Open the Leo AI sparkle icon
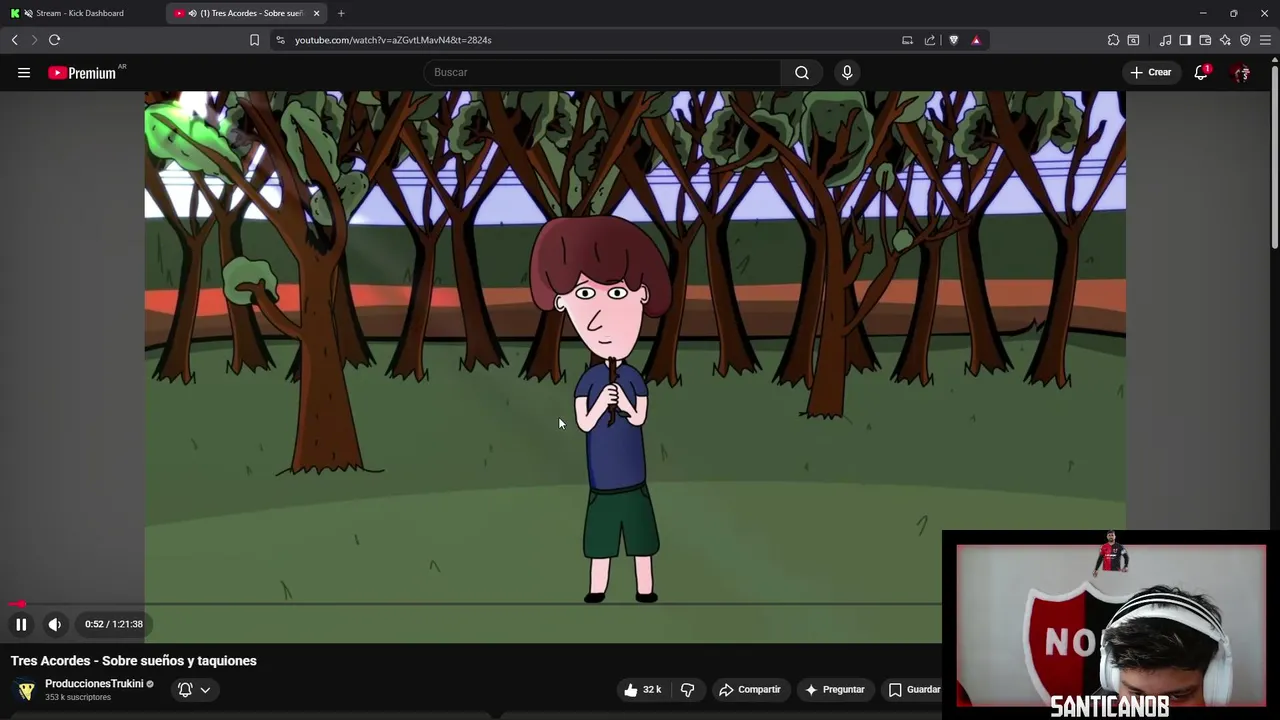The width and height of the screenshot is (1280, 720). (x=1225, y=40)
